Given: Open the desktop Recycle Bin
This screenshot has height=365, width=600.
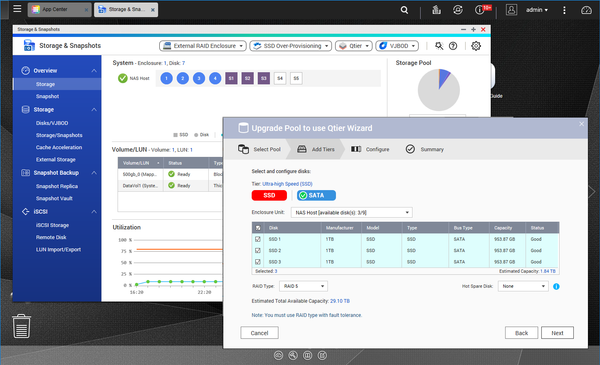Looking at the screenshot, I should [21, 326].
